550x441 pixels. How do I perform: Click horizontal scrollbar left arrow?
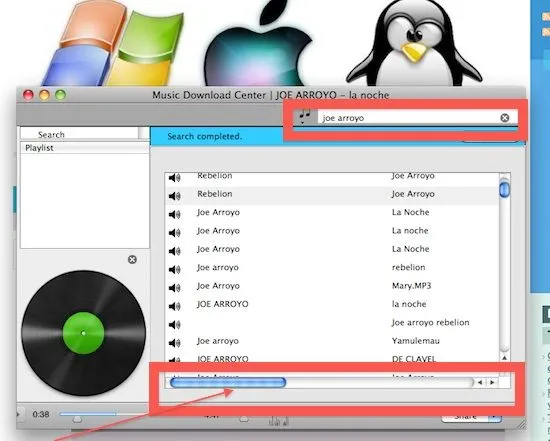click(479, 382)
